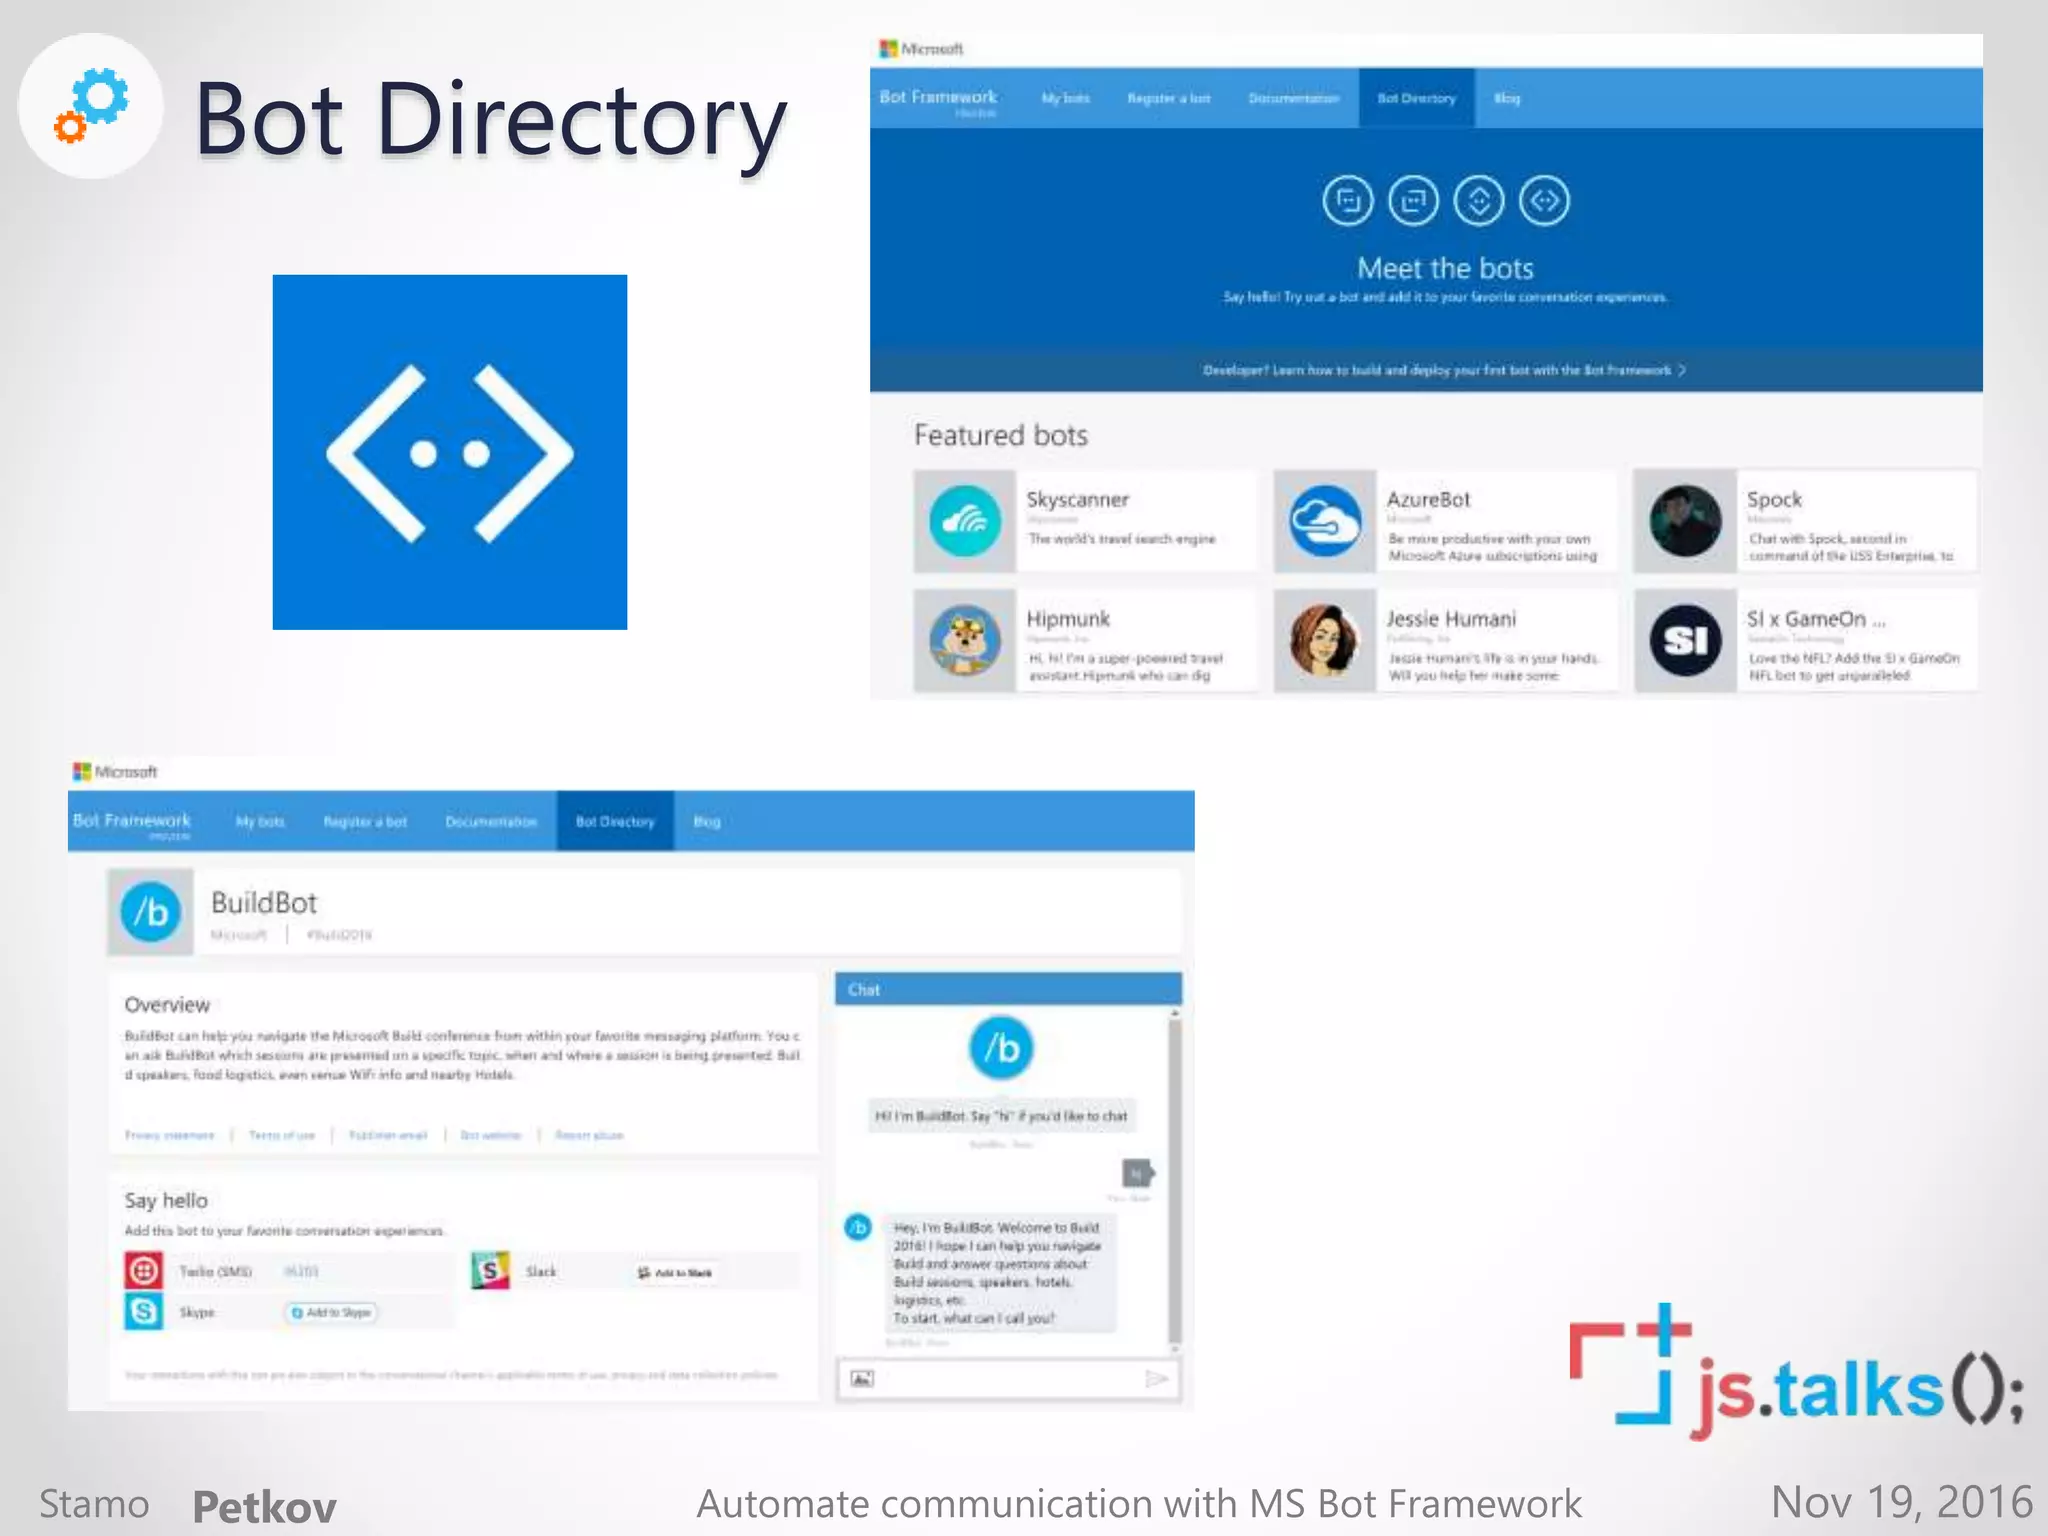2048x1536 pixels.
Task: Click the Overview section heading
Action: pos(167,1004)
